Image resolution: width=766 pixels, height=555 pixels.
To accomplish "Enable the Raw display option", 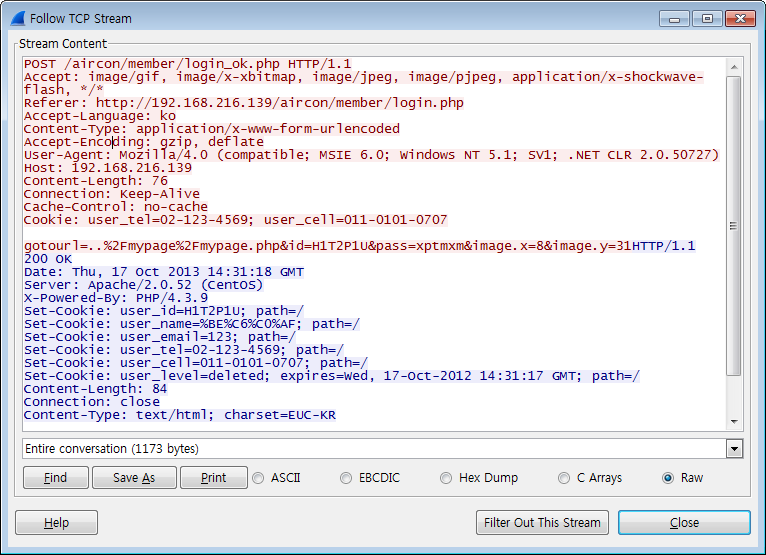I will pyautogui.click(x=668, y=478).
